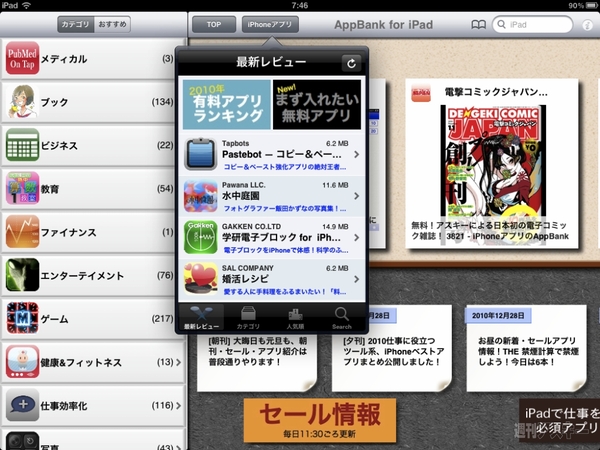
Task: Tap the ゲーム count (217)
Action: [163, 318]
